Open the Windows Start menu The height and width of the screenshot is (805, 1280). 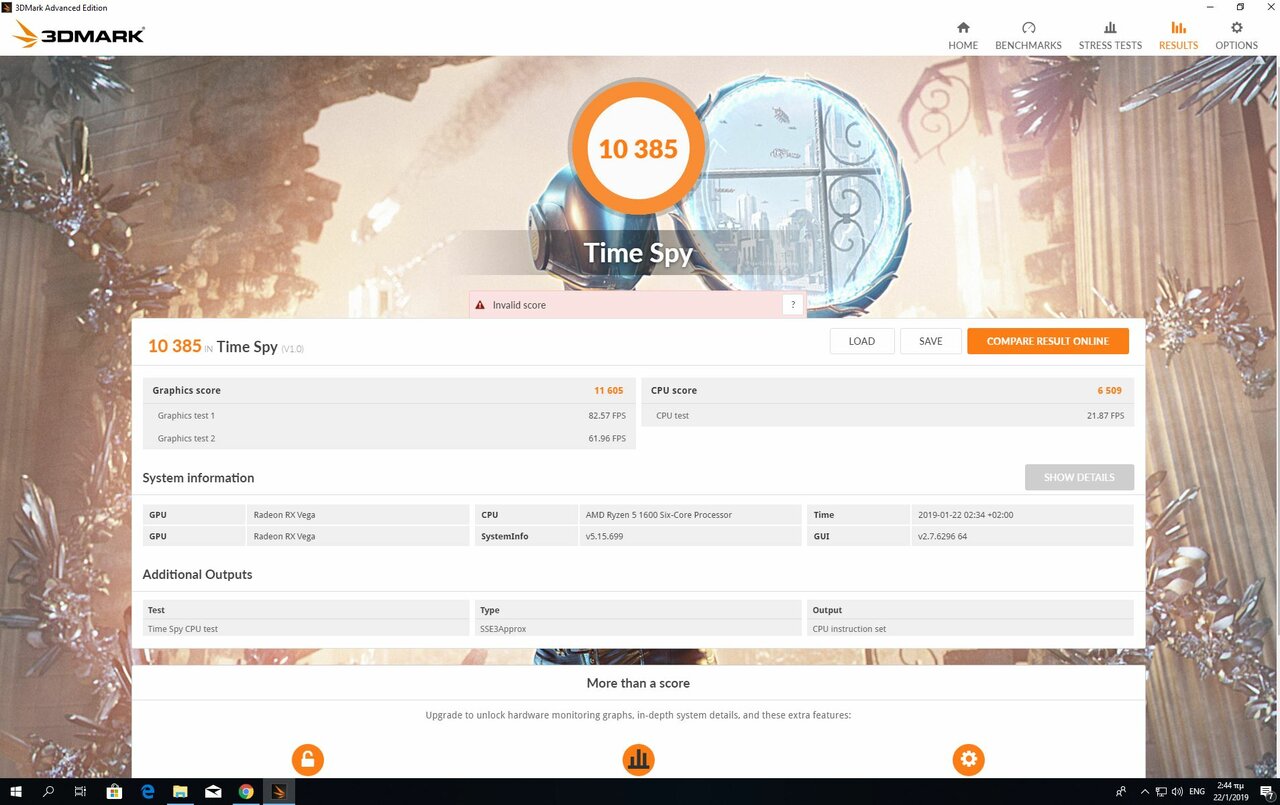(x=16, y=791)
